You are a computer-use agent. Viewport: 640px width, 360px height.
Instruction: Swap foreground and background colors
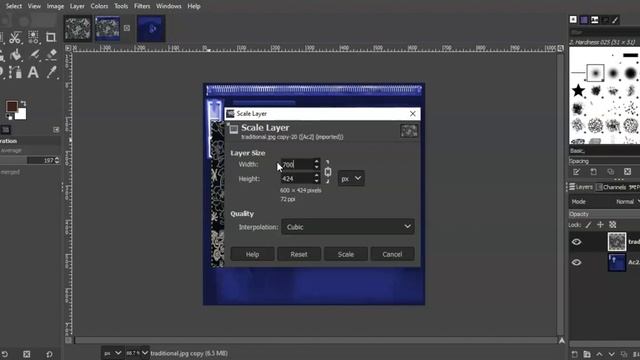pos(23,103)
